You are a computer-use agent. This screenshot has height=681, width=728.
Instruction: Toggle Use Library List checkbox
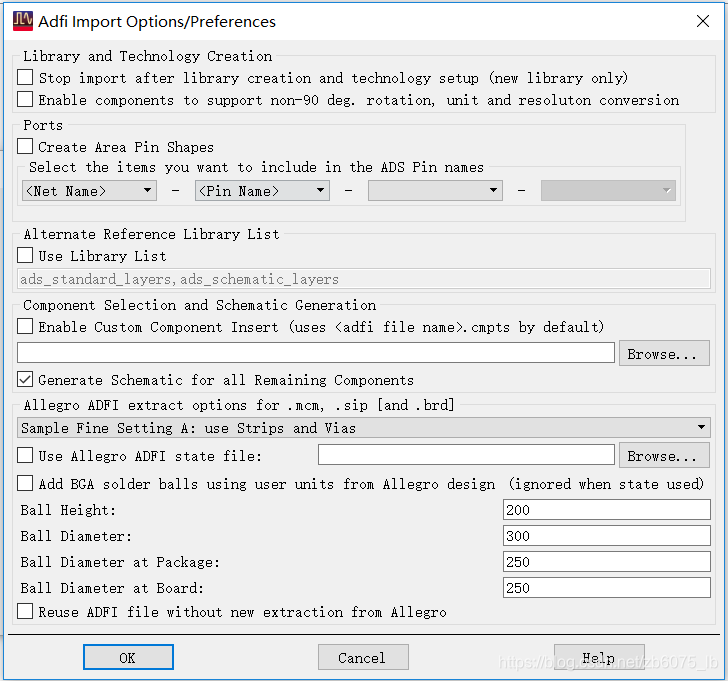tap(25, 255)
